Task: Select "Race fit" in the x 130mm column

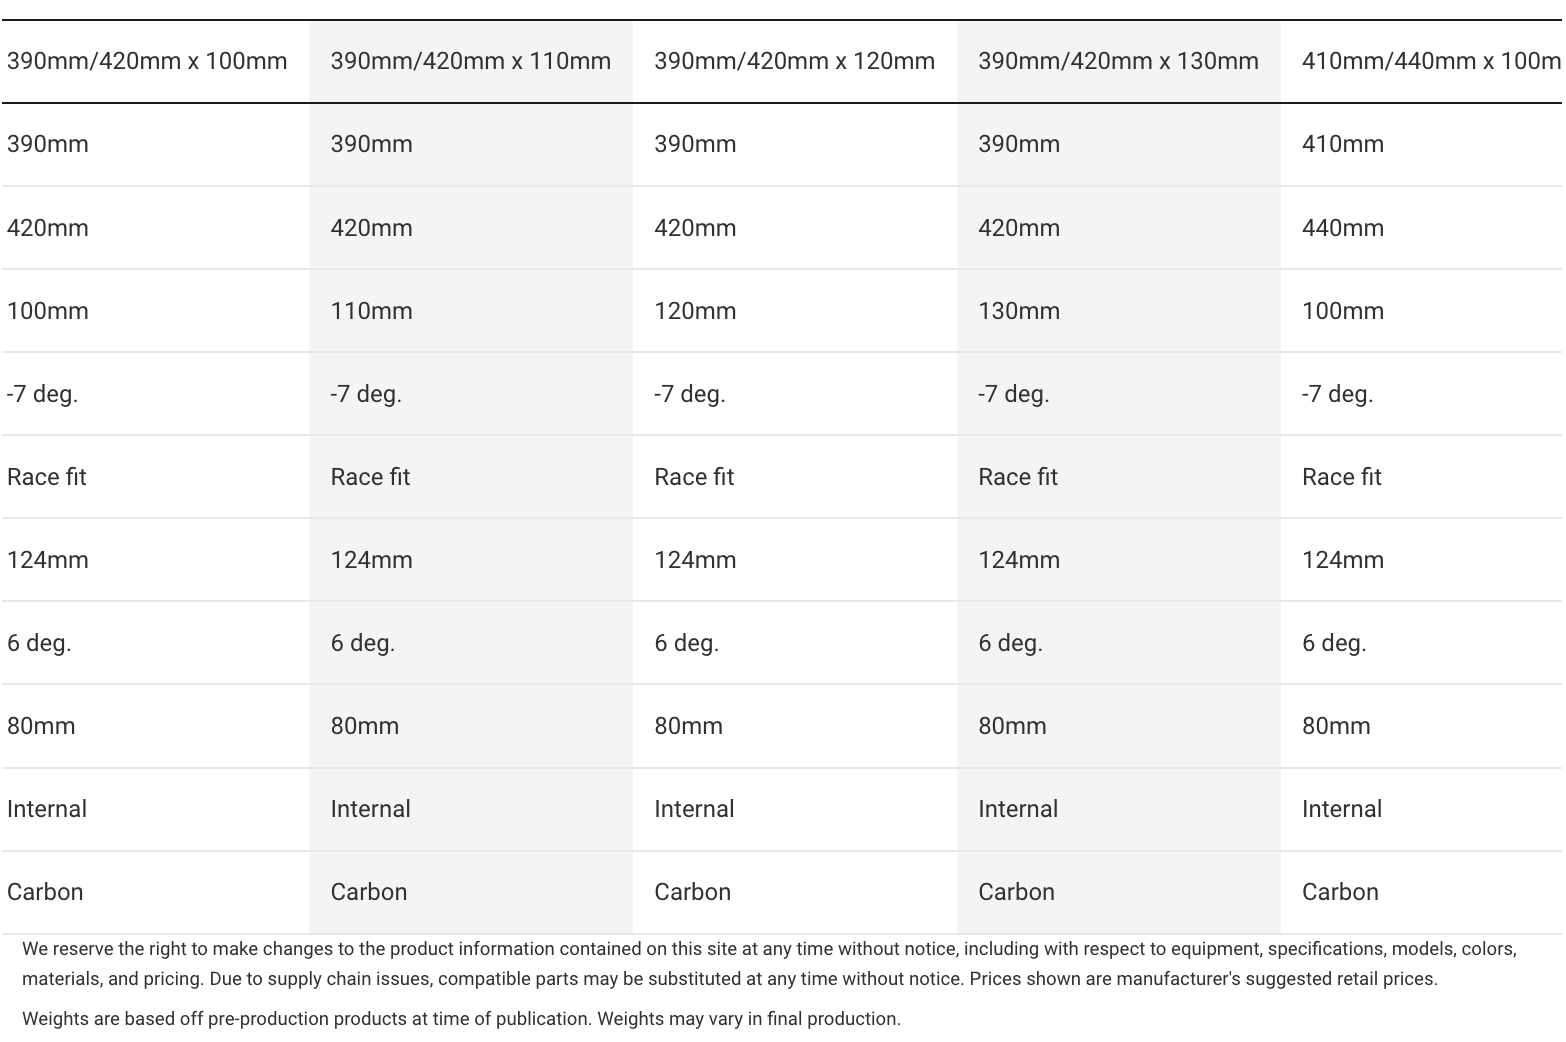Action: tap(1018, 477)
